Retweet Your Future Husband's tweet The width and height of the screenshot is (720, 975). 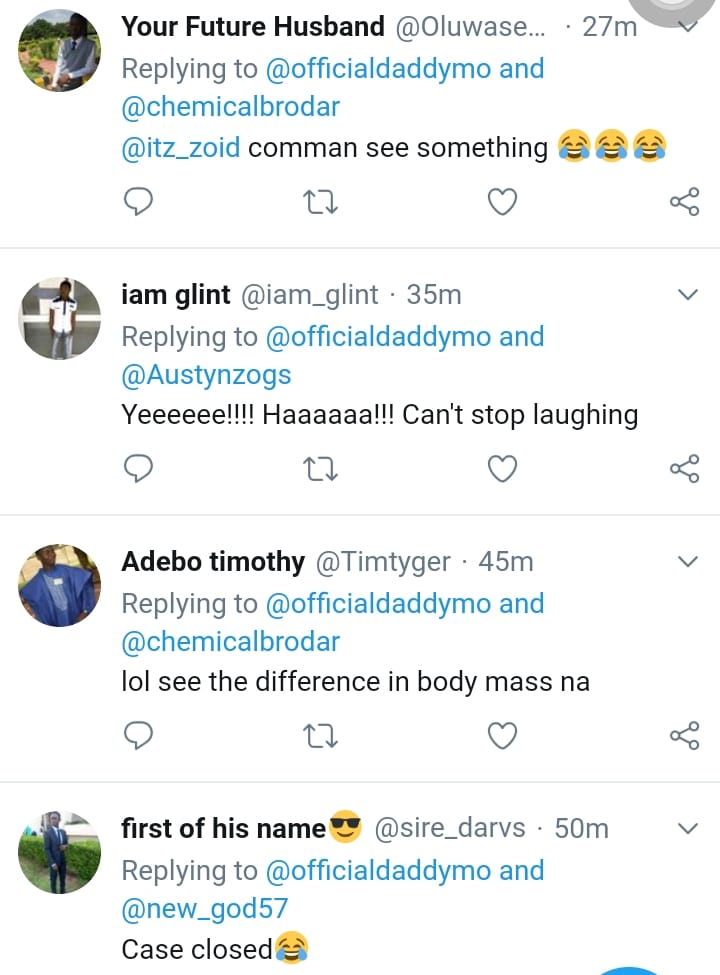click(x=320, y=203)
